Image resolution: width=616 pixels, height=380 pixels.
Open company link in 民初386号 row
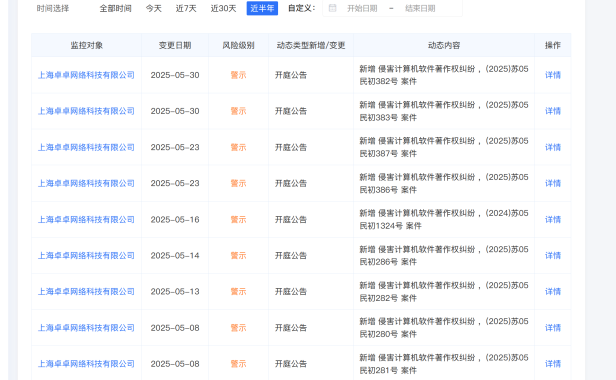coord(86,184)
